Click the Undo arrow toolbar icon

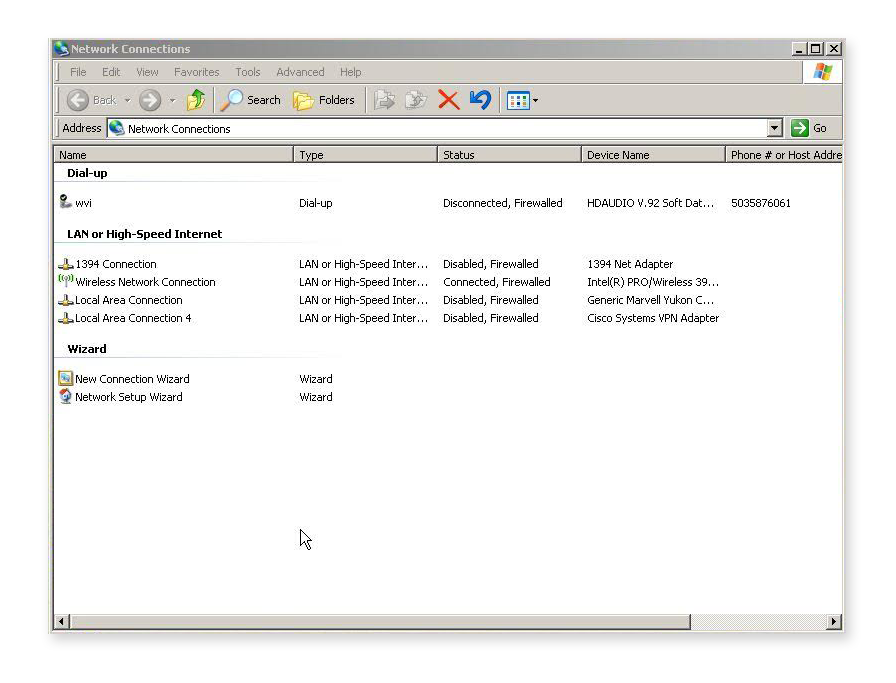tap(479, 99)
